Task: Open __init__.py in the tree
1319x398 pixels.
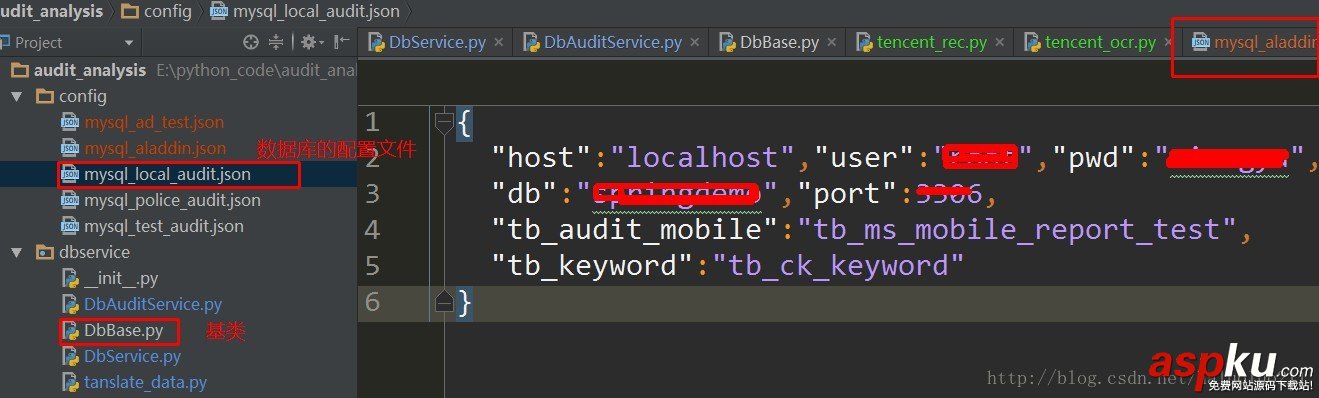Action: tap(121, 279)
